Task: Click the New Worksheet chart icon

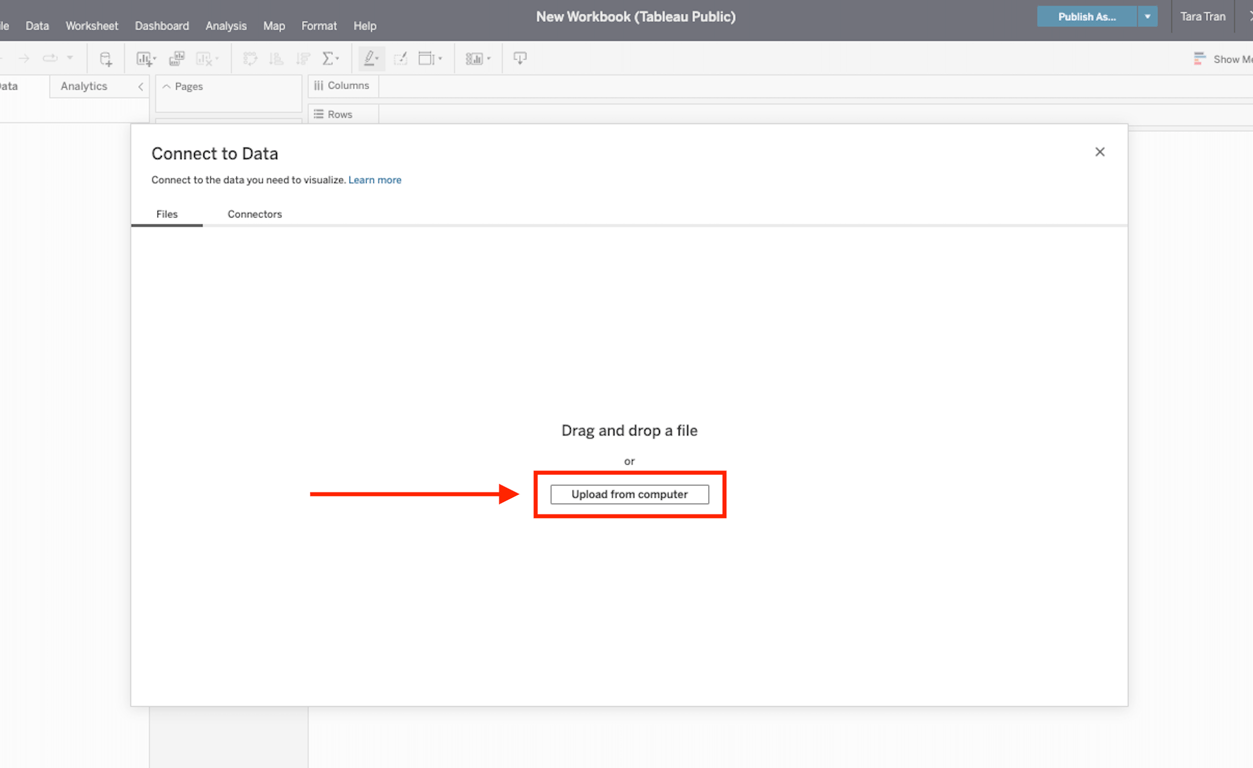Action: (144, 59)
